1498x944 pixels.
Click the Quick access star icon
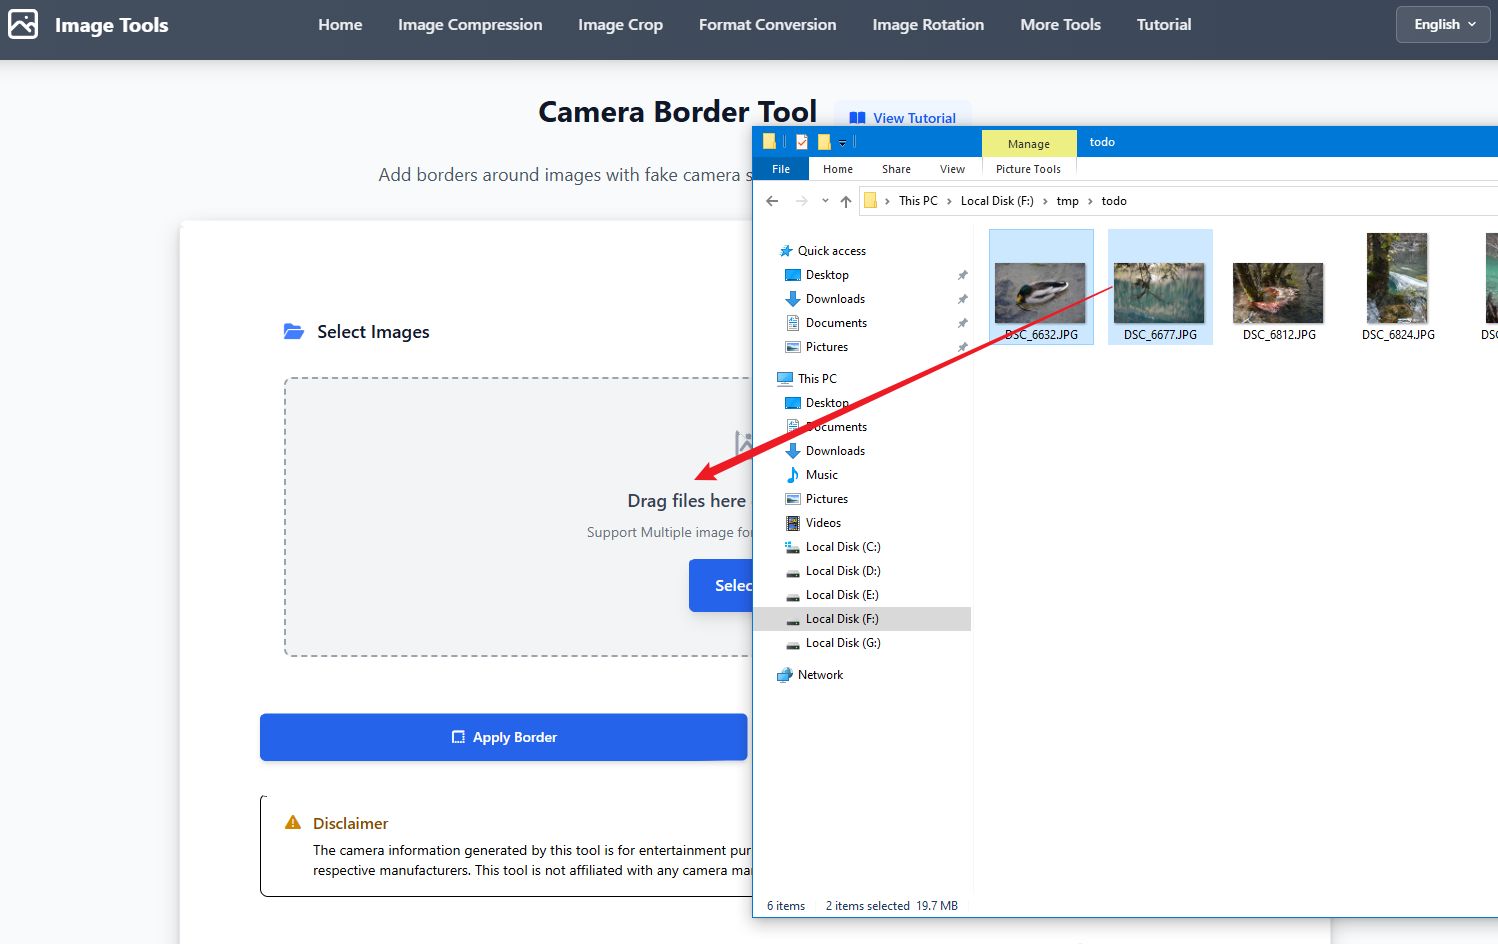pos(786,251)
